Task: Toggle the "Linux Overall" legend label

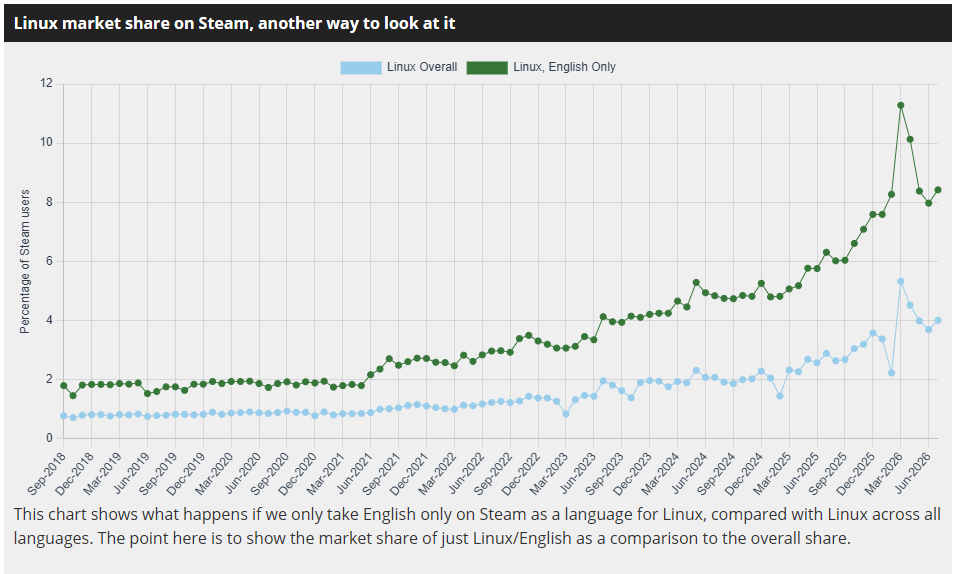Action: [x=422, y=67]
